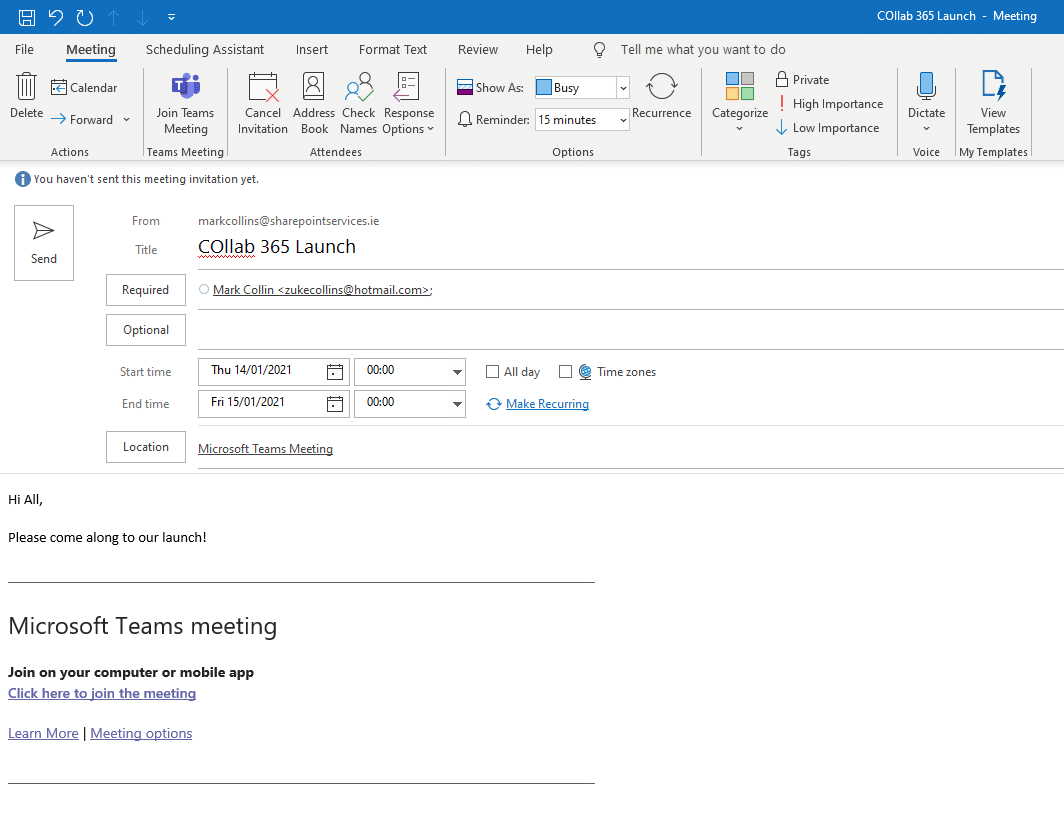The height and width of the screenshot is (819, 1064).
Task: Start Dictate voice input
Action: point(926,94)
